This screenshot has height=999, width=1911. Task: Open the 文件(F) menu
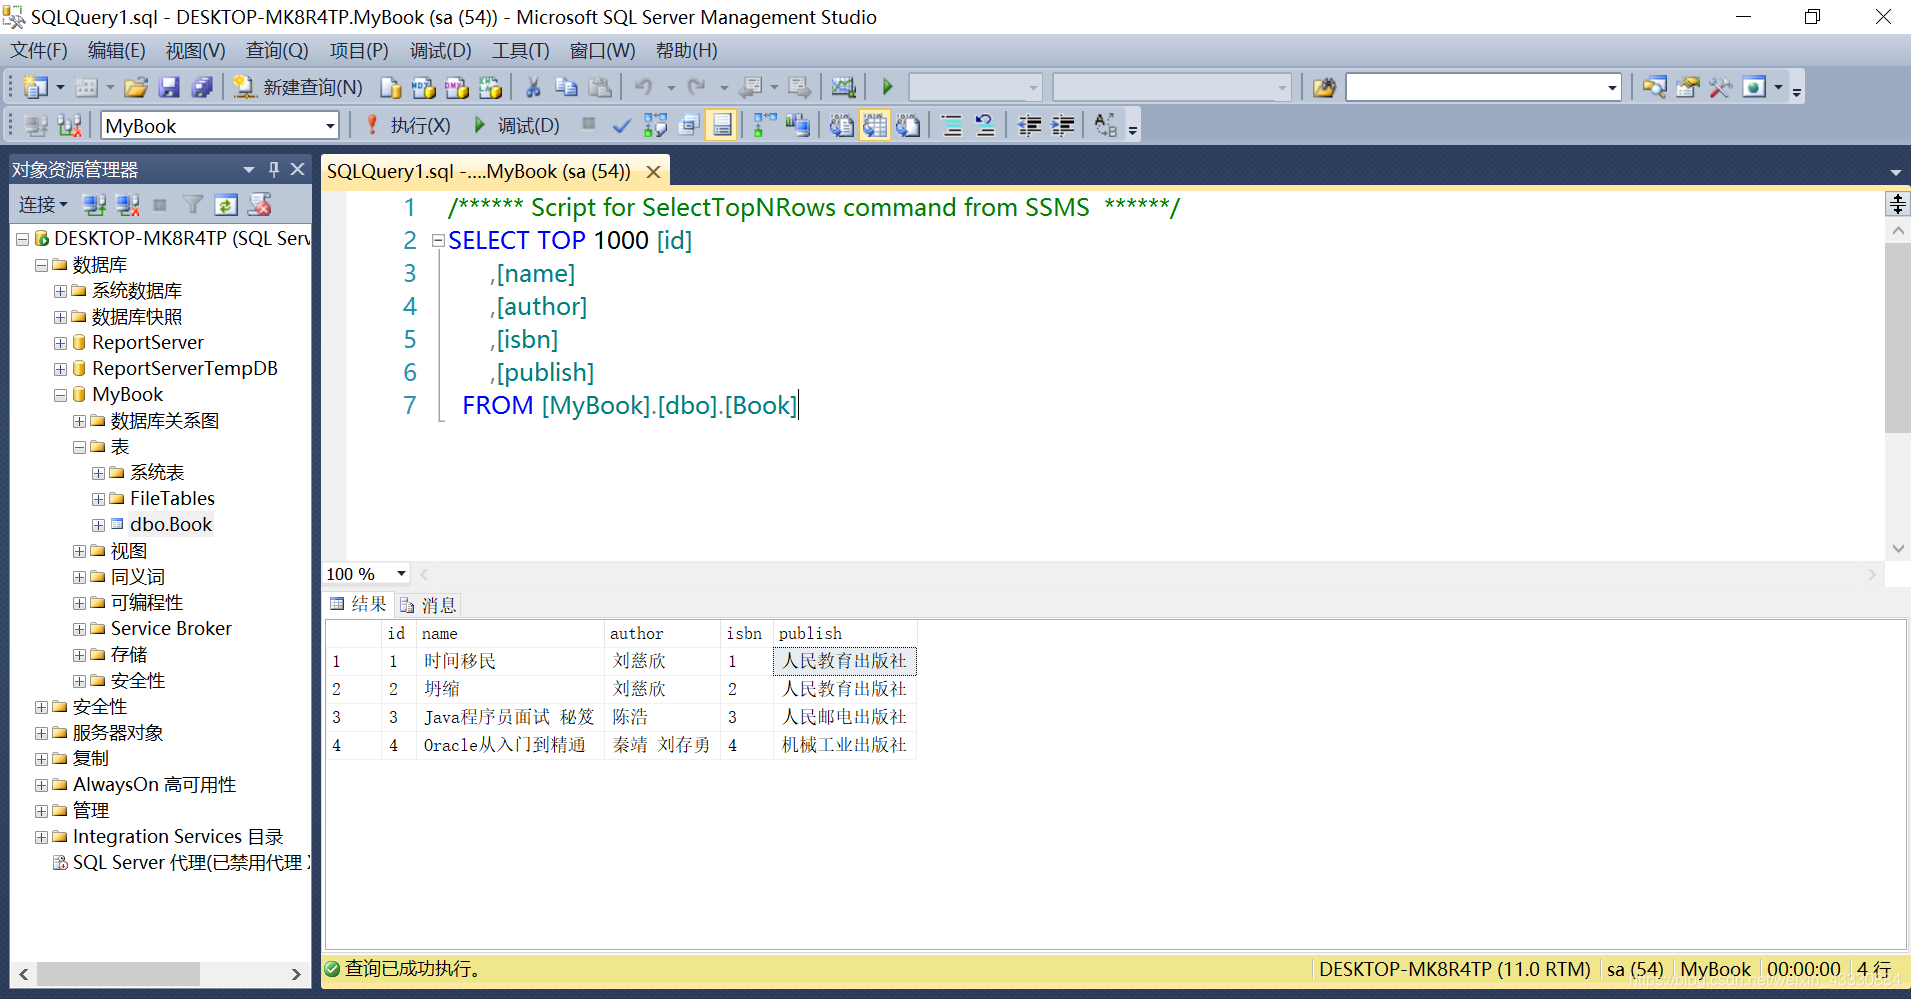[39, 51]
